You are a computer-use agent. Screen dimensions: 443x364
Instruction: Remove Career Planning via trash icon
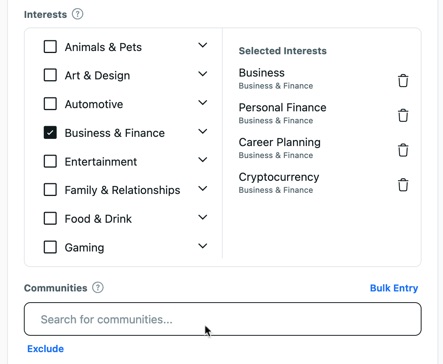tap(403, 150)
